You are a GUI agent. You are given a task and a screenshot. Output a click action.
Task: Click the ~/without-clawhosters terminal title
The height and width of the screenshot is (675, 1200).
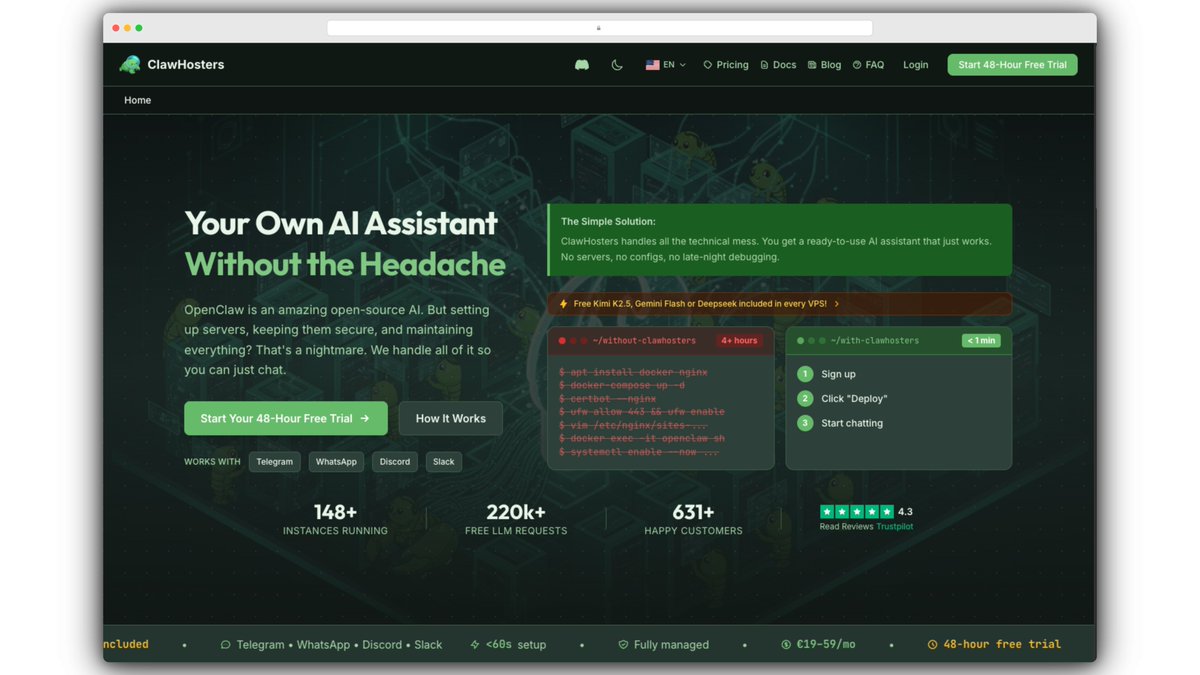(644, 341)
